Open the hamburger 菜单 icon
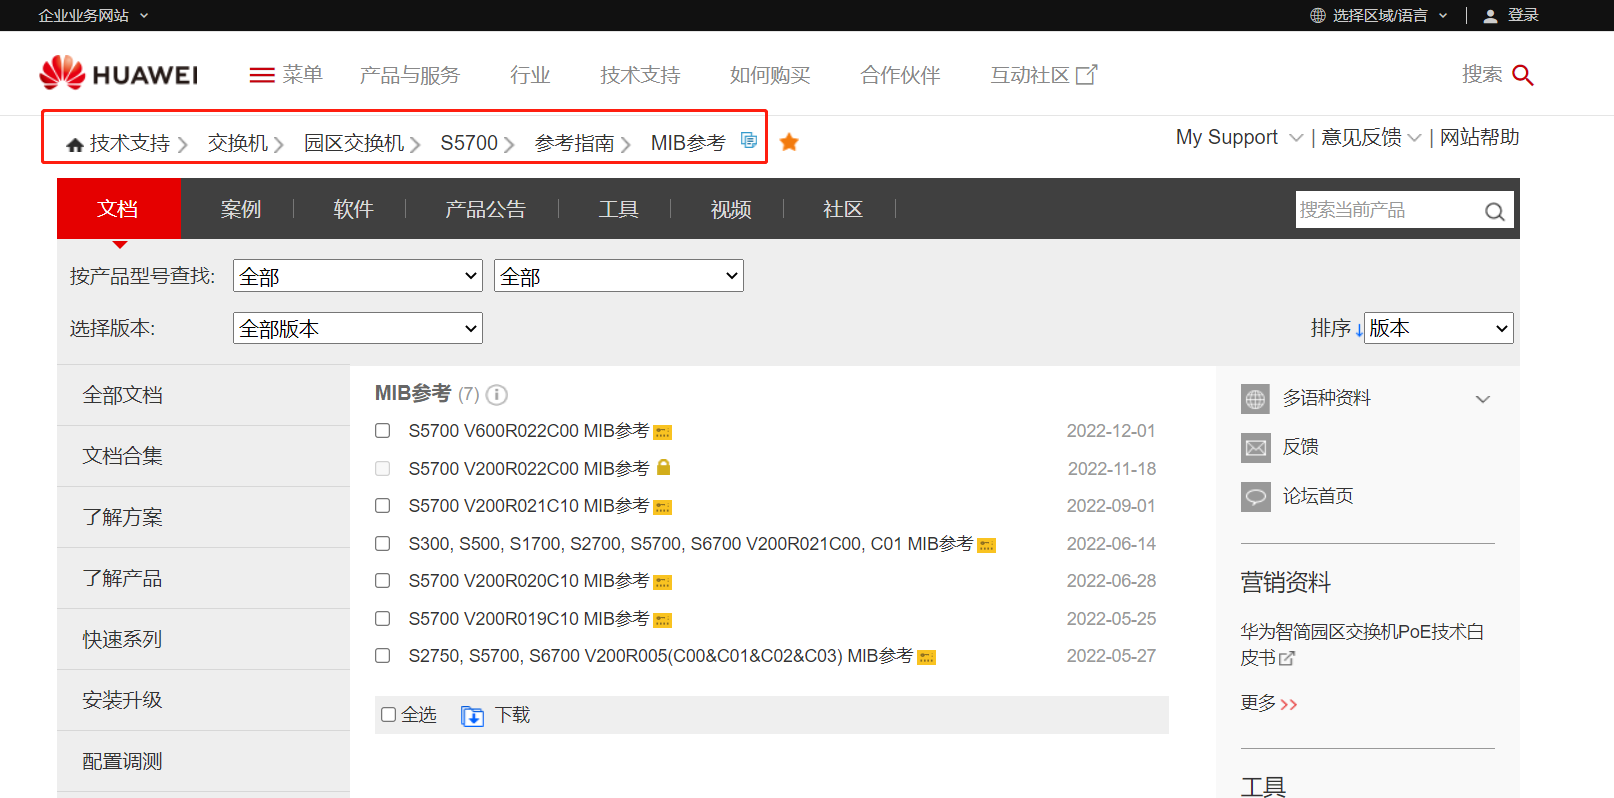 click(x=262, y=75)
